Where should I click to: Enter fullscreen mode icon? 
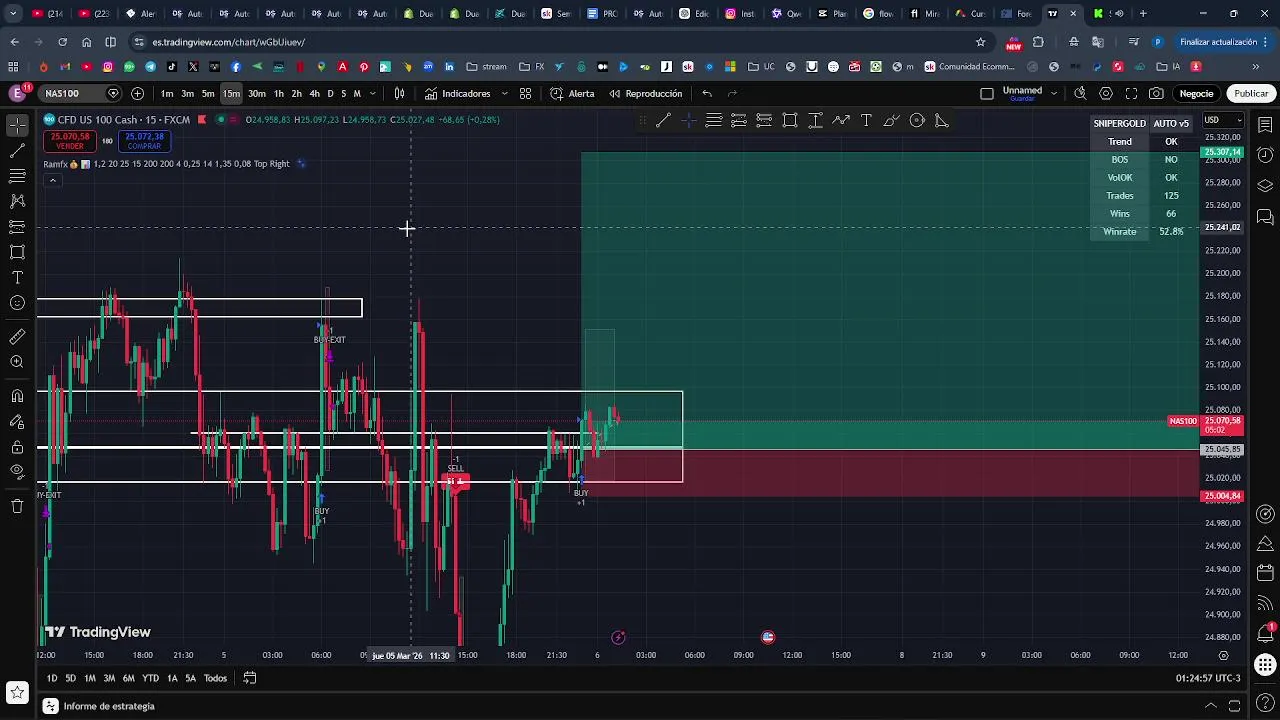tap(1131, 93)
